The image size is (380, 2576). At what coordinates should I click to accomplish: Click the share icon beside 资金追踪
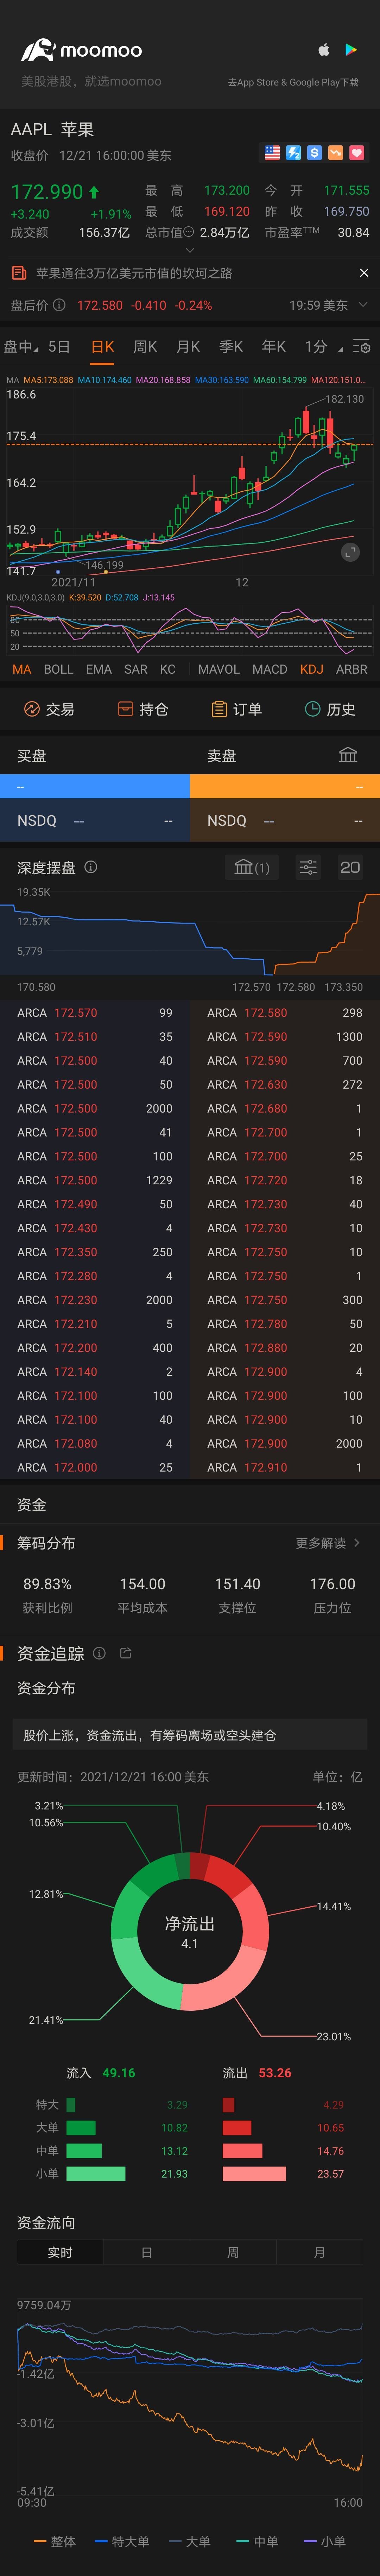(125, 1653)
